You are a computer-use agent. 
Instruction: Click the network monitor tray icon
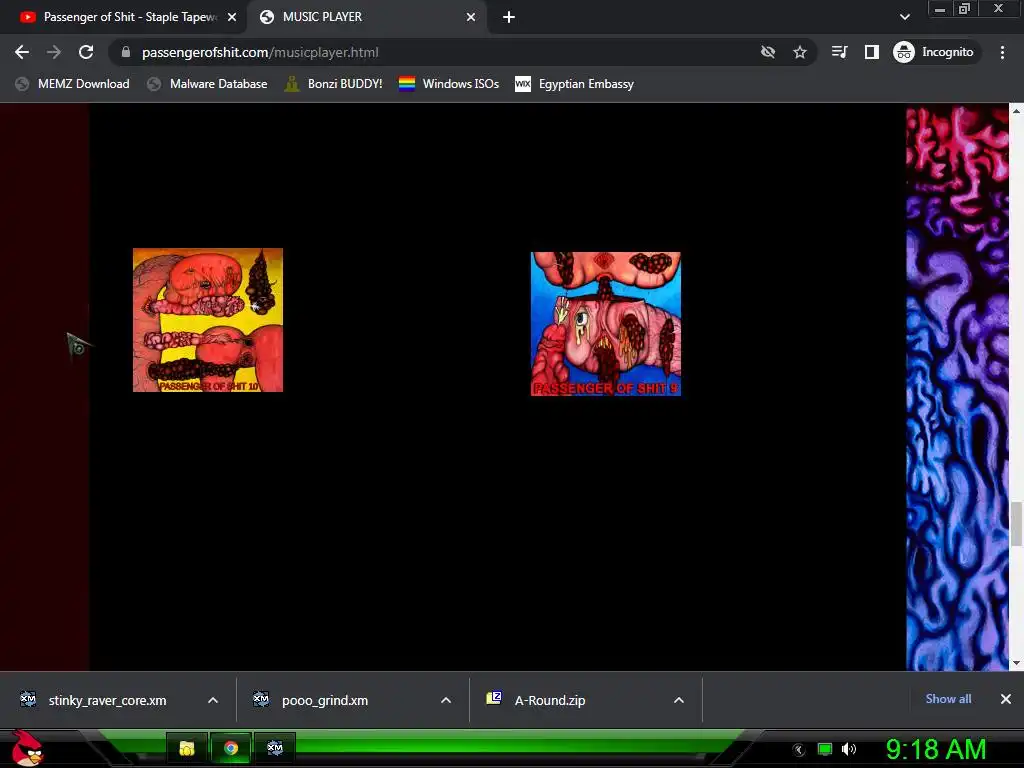[x=825, y=749]
